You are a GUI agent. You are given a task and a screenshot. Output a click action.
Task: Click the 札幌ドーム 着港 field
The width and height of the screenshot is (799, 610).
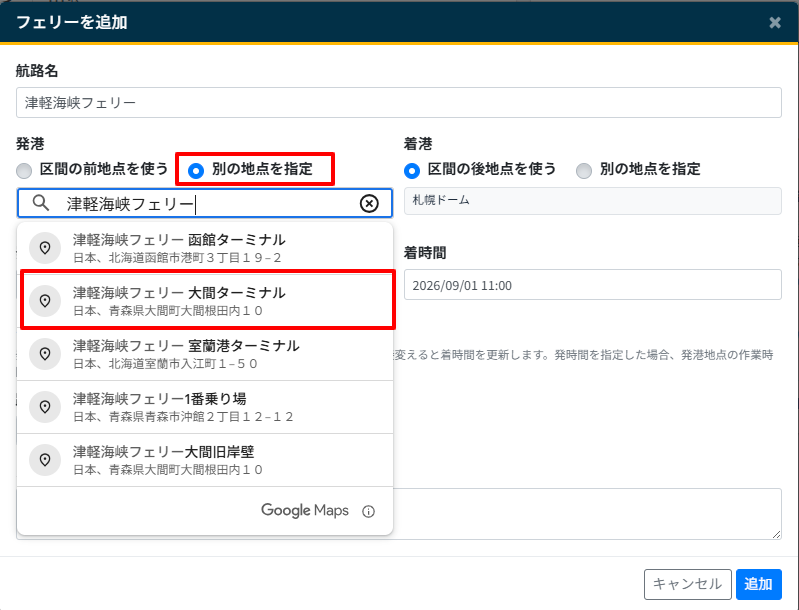(x=593, y=200)
